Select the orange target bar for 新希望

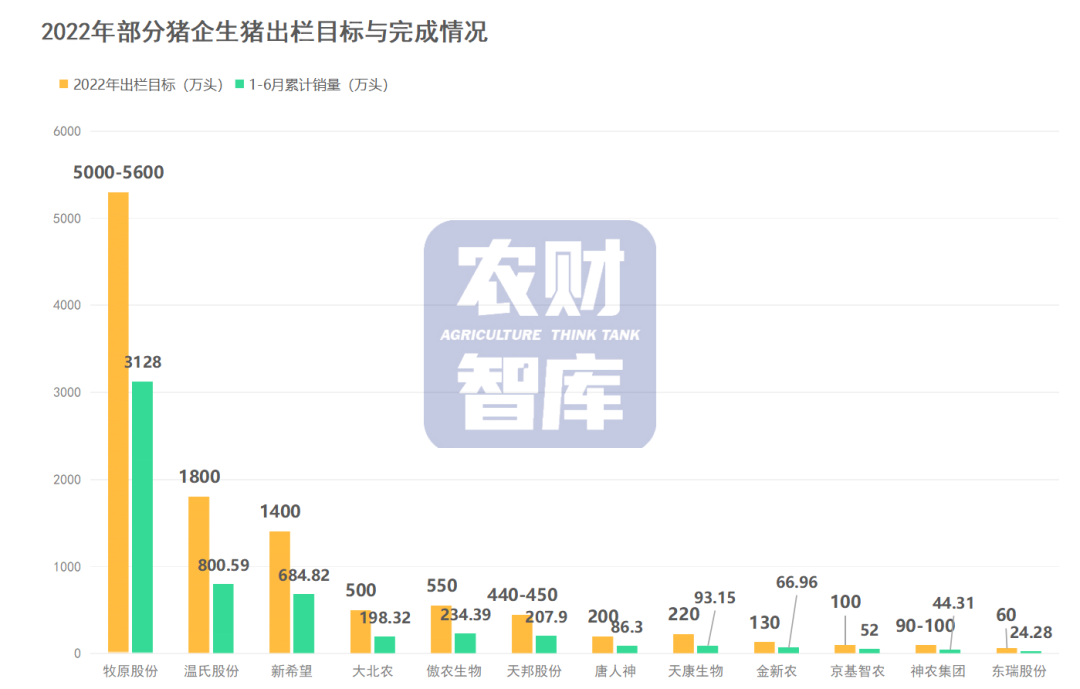(280, 592)
